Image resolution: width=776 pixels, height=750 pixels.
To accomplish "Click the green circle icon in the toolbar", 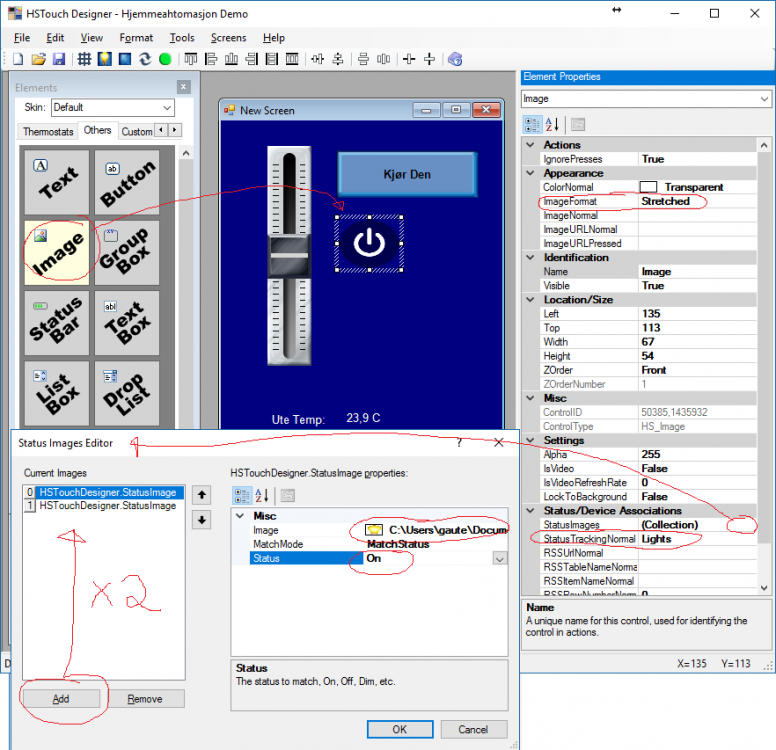I will [165, 59].
